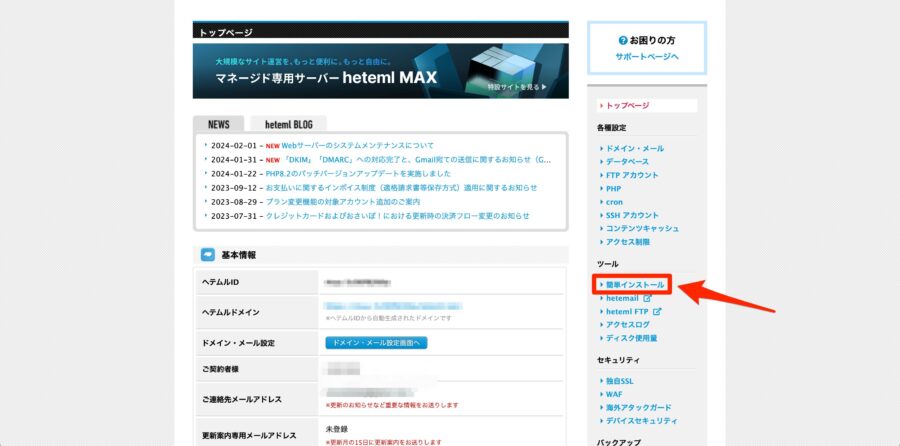Screen dimensions: 900x446
Task: Open the SSH アカウント page
Action: [632, 215]
